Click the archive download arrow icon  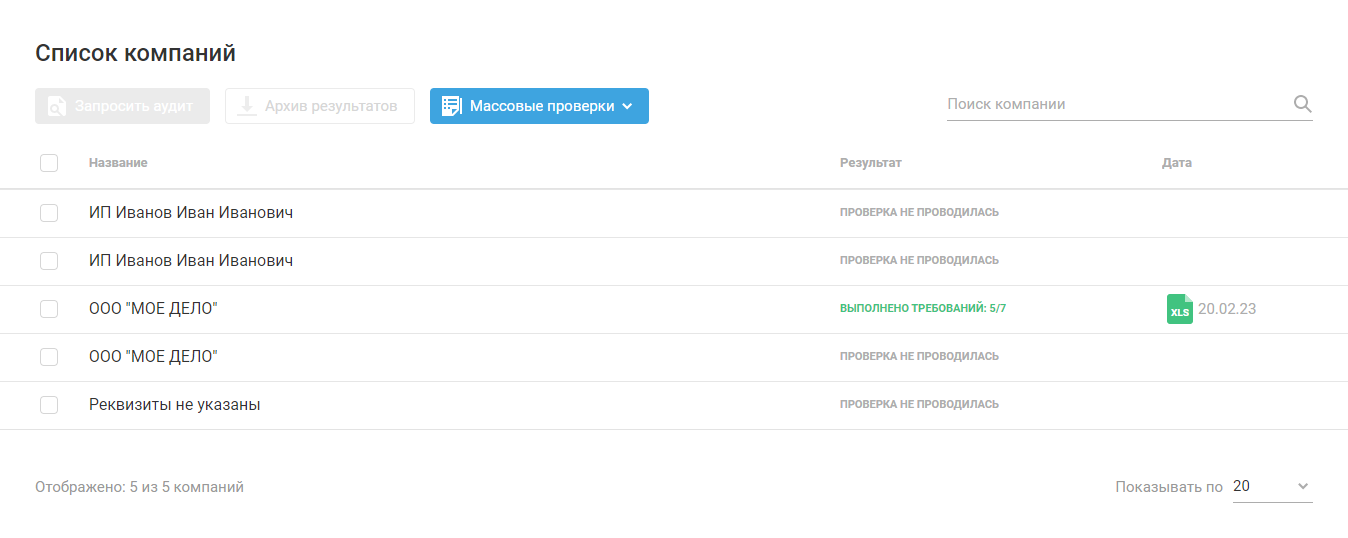coord(246,106)
